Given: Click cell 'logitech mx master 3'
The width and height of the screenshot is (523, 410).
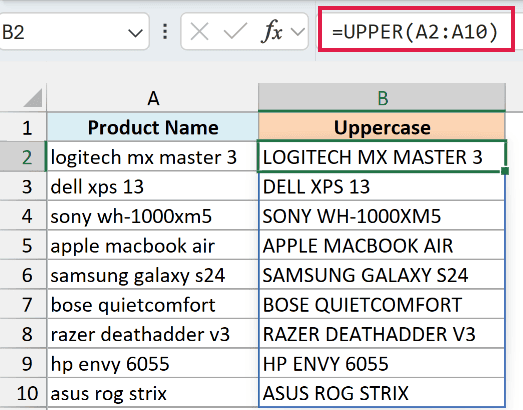Looking at the screenshot, I should pyautogui.click(x=153, y=157).
